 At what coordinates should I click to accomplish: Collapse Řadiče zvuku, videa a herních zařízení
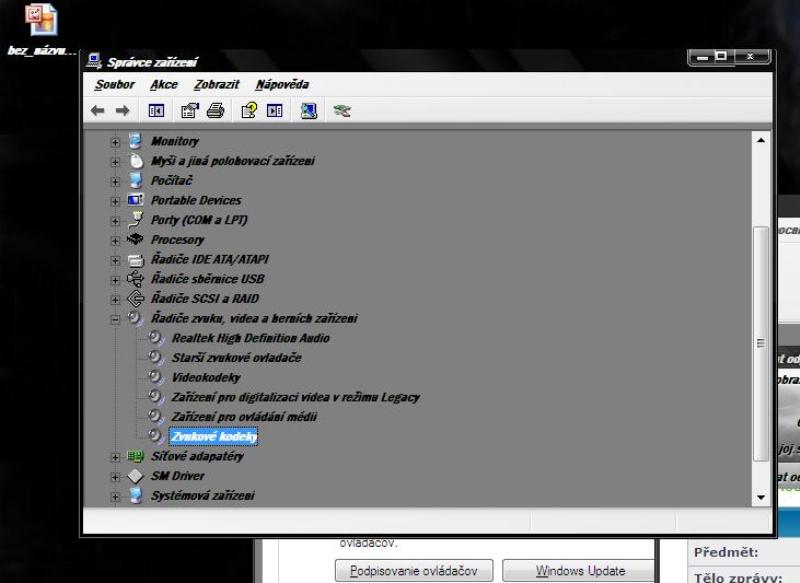click(115, 320)
